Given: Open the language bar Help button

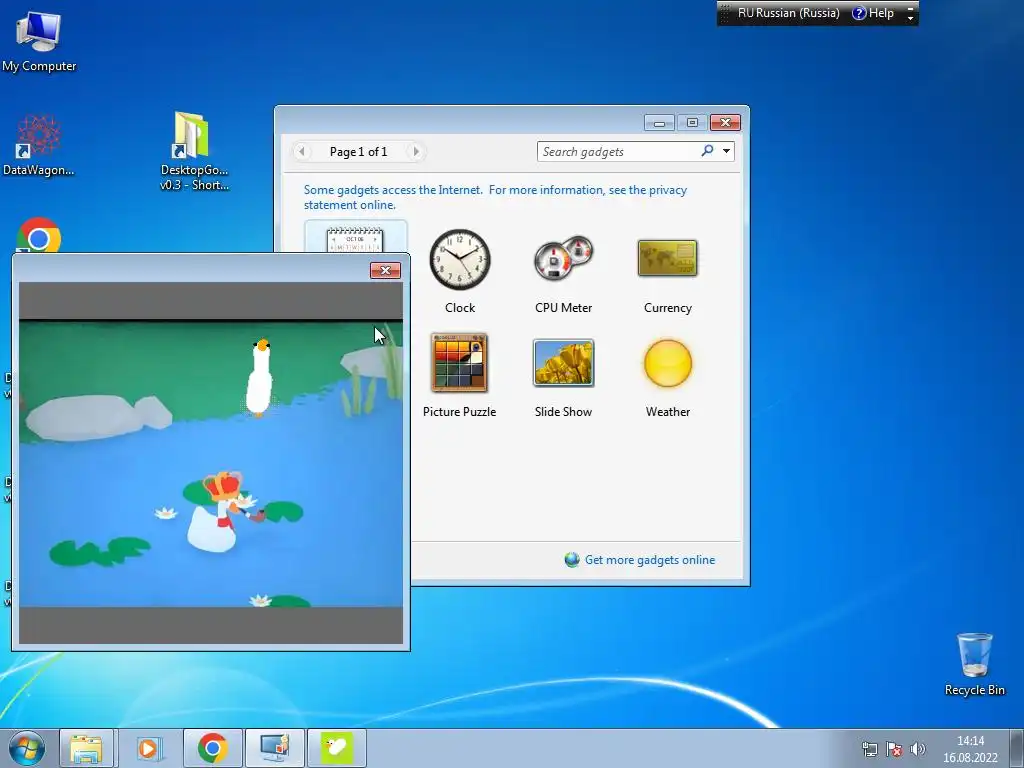Looking at the screenshot, I should point(873,13).
